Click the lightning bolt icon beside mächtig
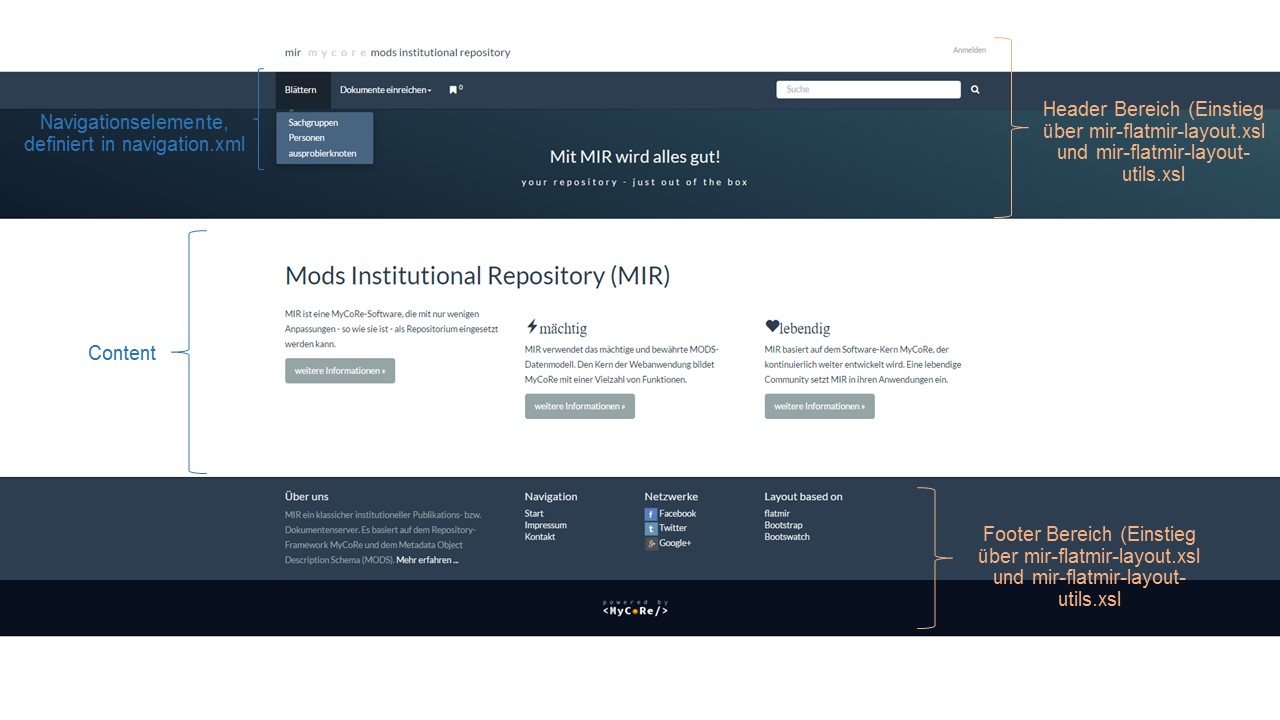This screenshot has height=720, width=1280. coord(532,327)
